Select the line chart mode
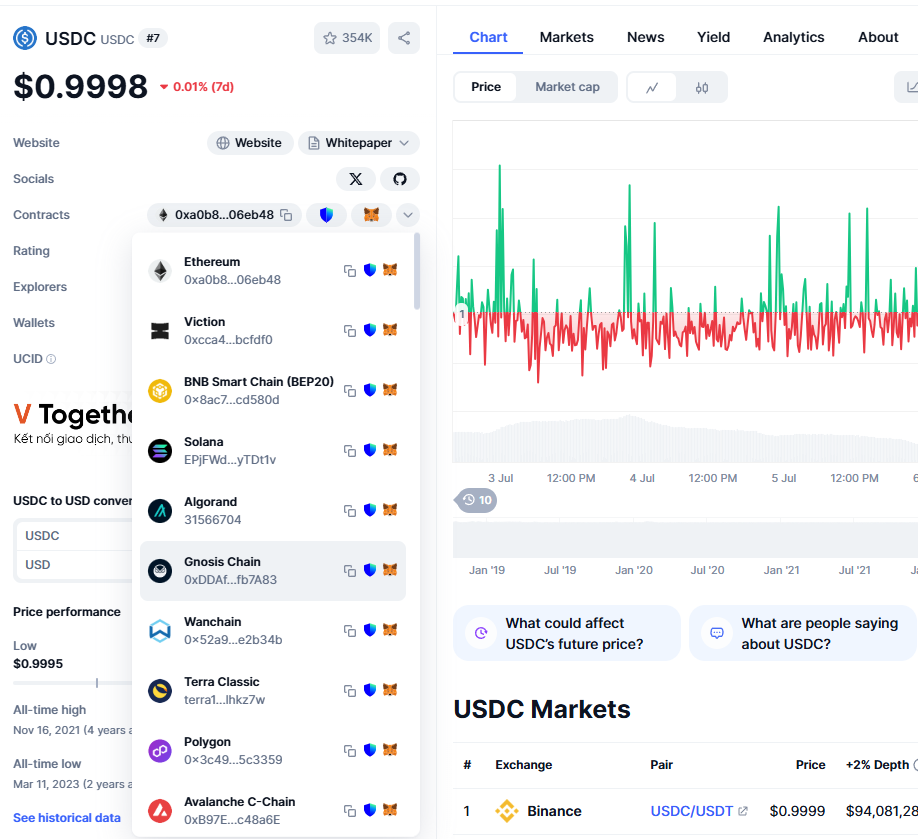 (652, 87)
